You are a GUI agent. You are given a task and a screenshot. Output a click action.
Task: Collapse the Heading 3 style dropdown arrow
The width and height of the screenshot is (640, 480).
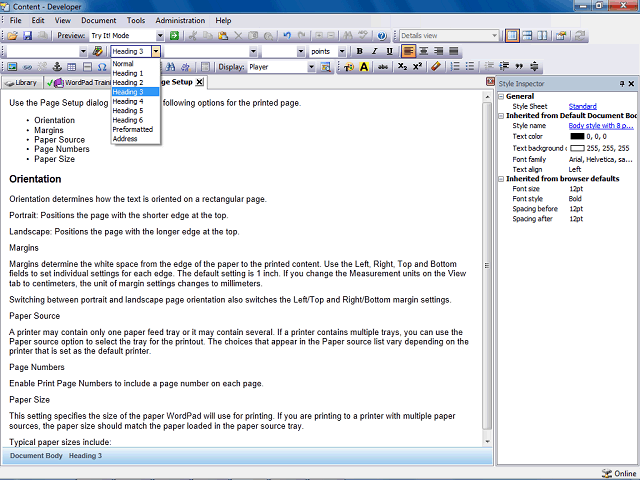156,51
